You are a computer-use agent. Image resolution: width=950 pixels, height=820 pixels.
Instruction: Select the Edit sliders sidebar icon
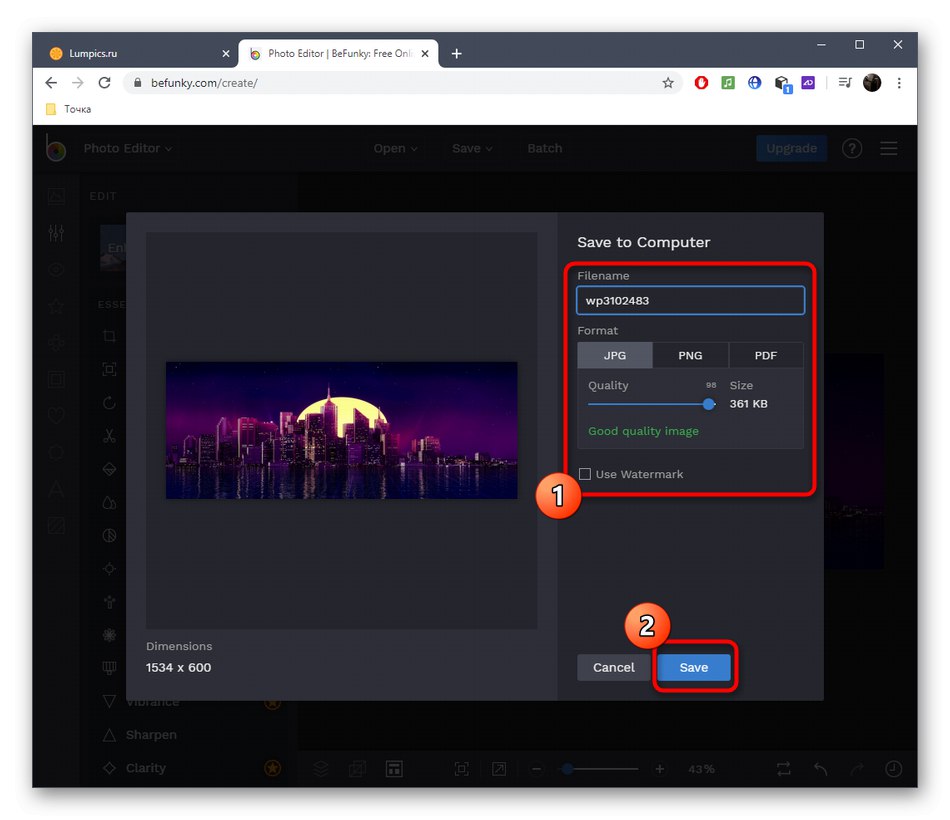(x=56, y=233)
